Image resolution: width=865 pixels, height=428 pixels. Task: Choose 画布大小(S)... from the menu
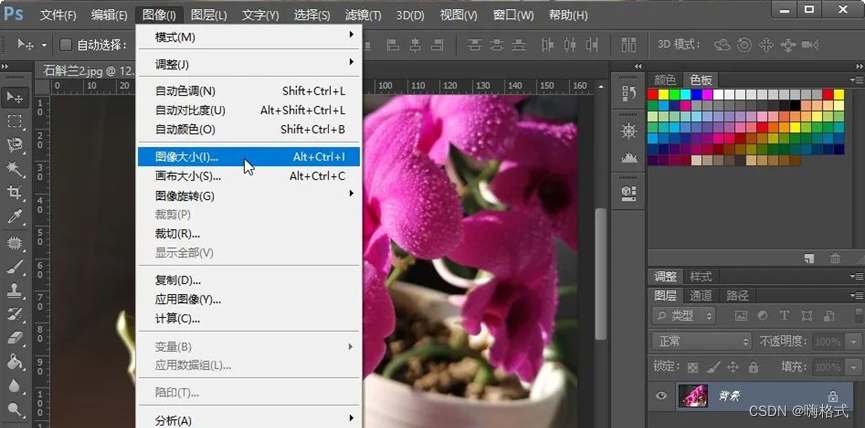coord(249,176)
